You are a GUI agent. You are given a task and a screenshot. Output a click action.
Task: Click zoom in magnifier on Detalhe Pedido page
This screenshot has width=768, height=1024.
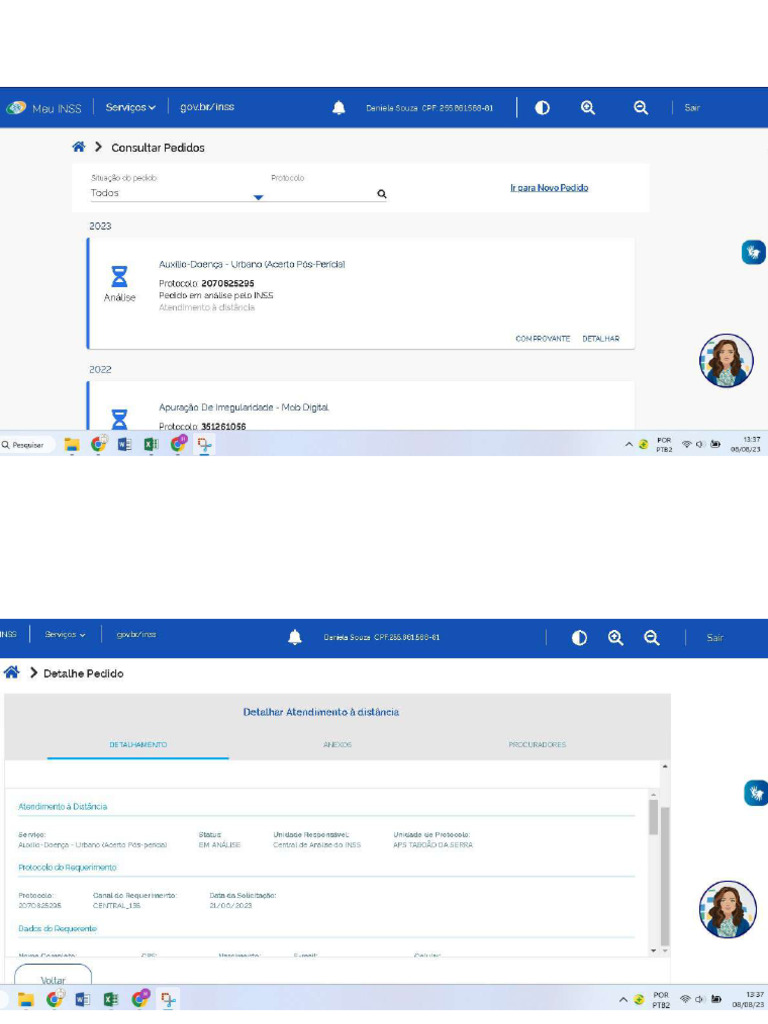(615, 638)
